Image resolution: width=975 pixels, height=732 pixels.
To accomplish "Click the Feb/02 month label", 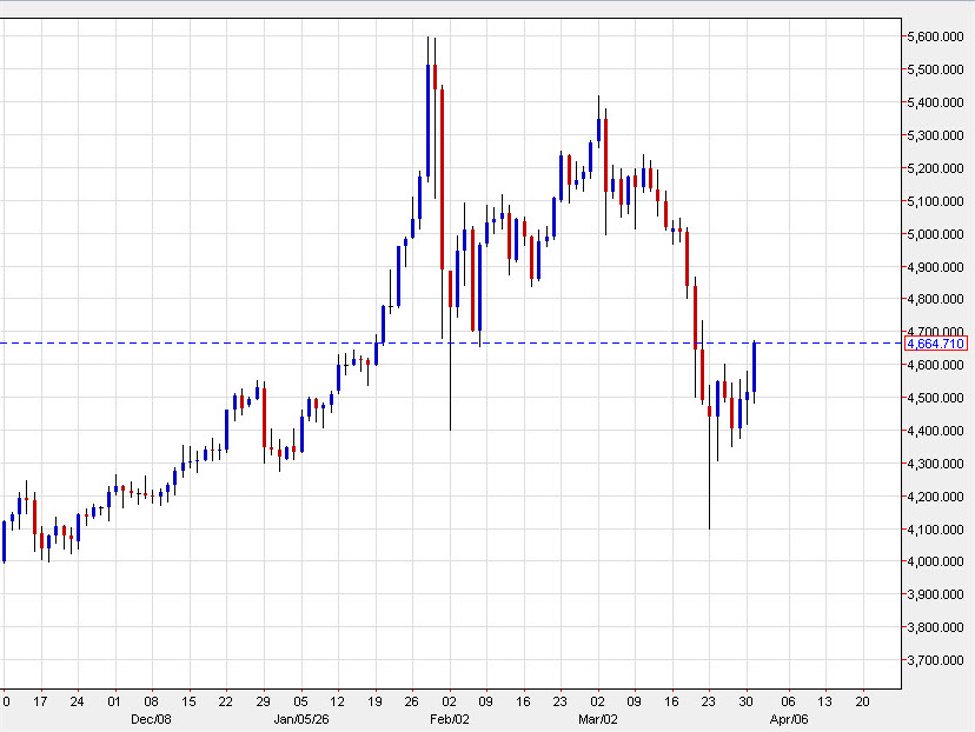I will click(x=445, y=718).
